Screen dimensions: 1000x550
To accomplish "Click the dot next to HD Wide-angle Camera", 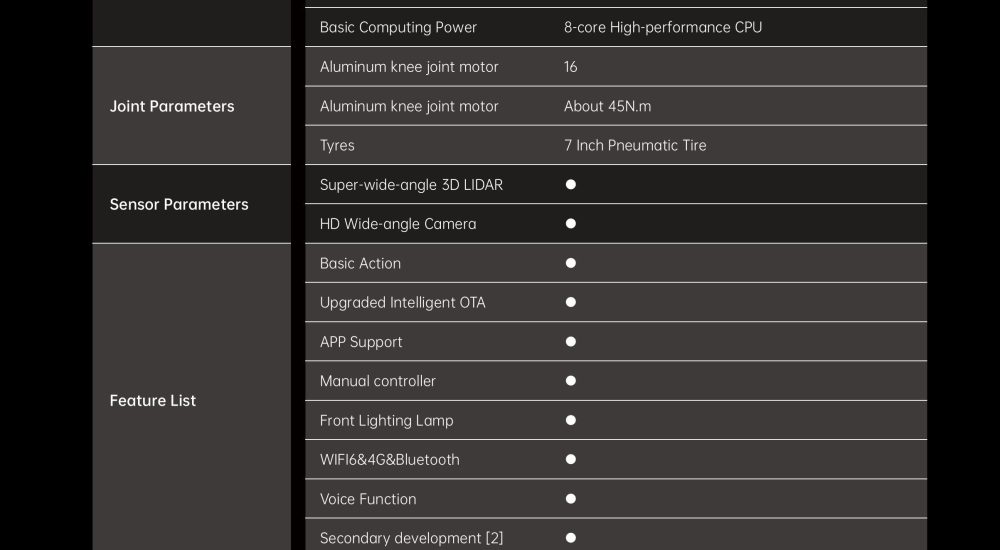I will click(x=571, y=223).
